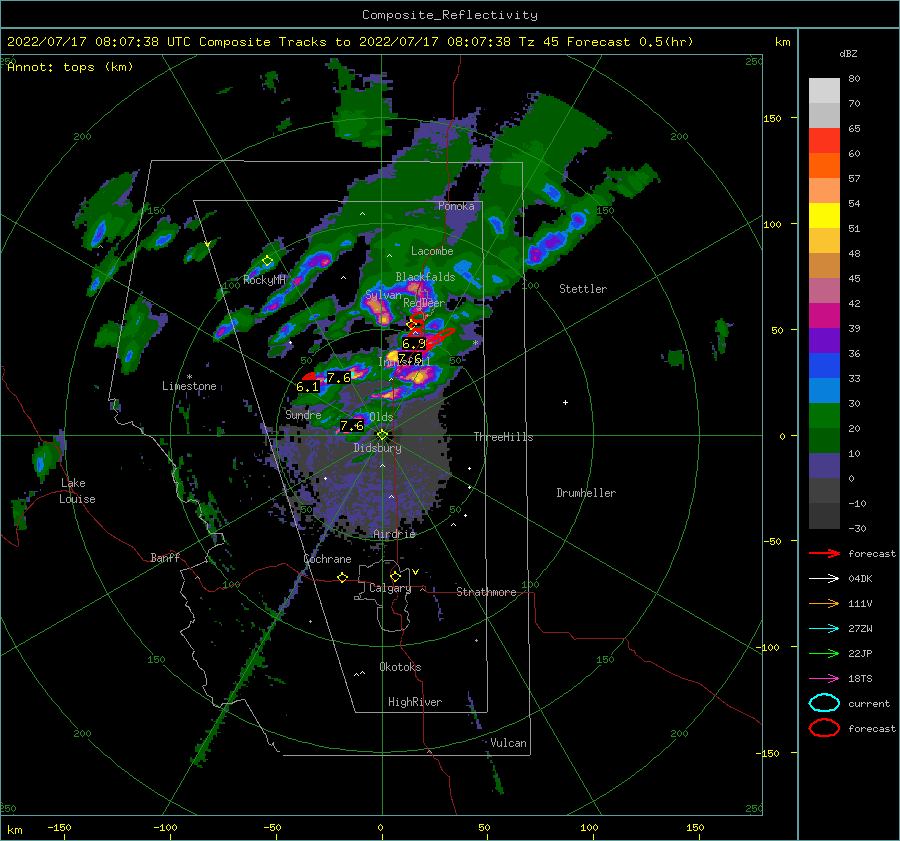Click the green 22JP arrow legend icon
Image resolution: width=900 pixels, height=841 pixels.
click(x=824, y=653)
